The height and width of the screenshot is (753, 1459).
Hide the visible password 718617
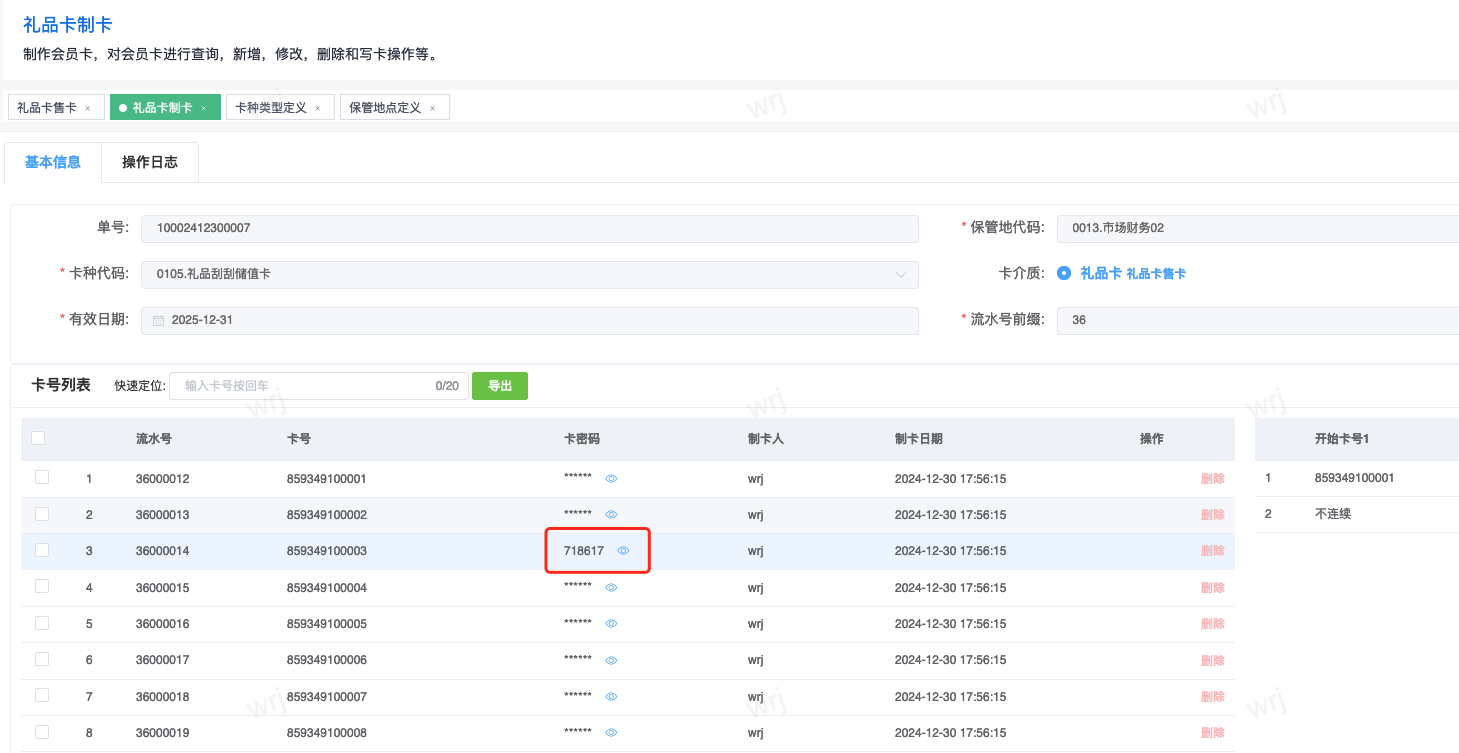[623, 551]
